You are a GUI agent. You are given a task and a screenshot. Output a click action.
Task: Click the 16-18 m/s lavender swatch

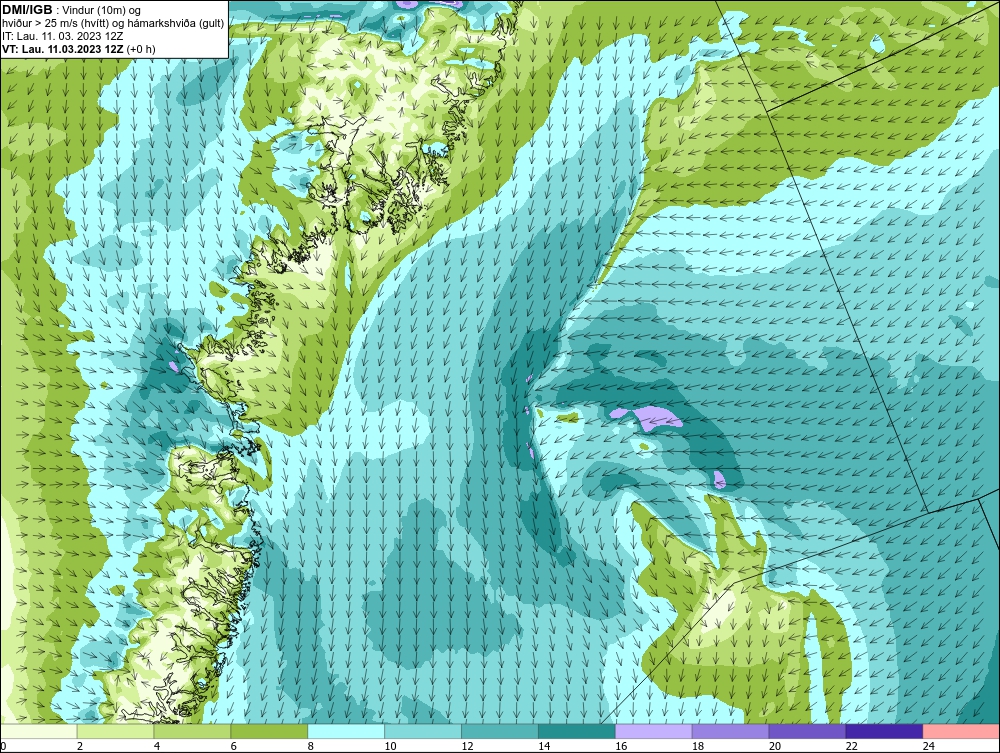pos(654,731)
